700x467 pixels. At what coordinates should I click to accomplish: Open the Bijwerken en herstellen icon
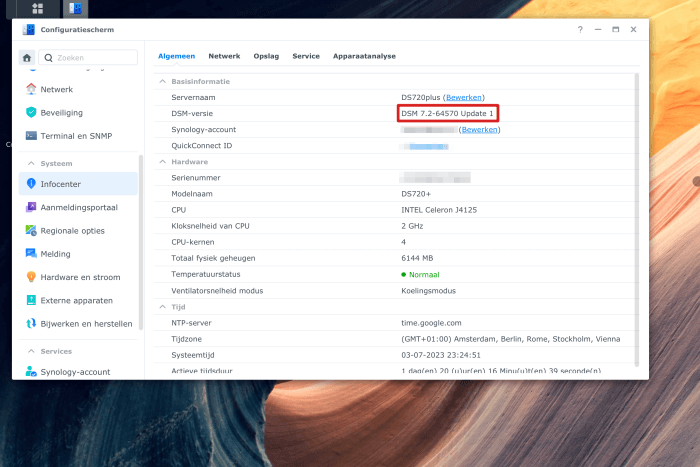[x=31, y=323]
